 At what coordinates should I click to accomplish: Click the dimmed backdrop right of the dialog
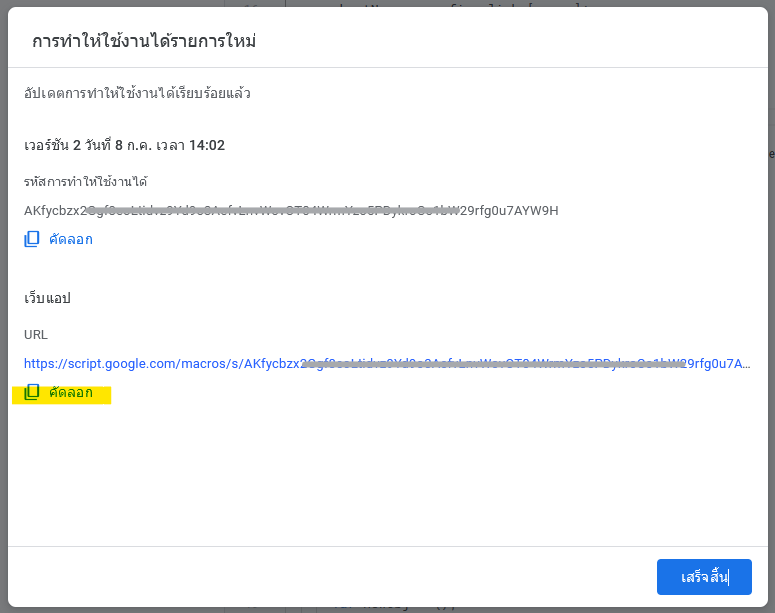772,306
